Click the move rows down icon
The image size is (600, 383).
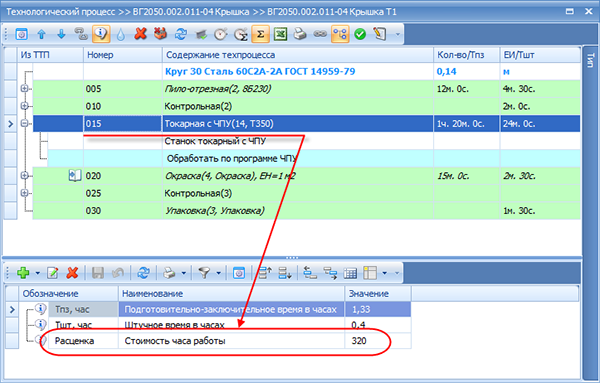pos(285,273)
